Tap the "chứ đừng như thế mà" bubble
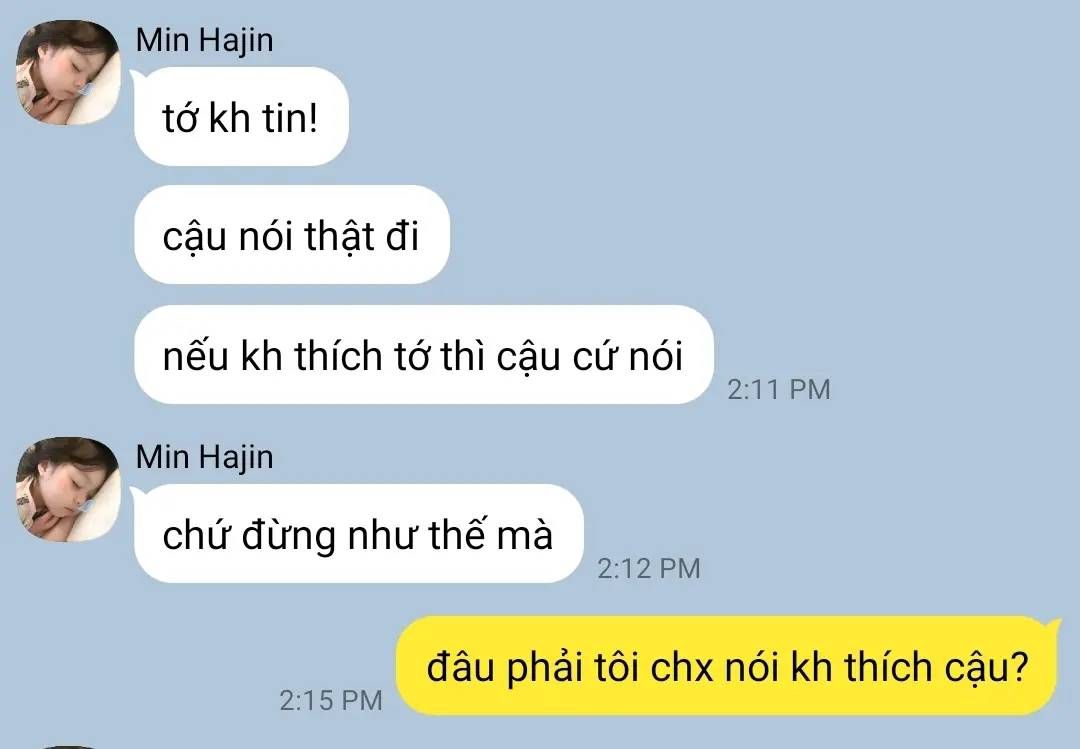 point(358,534)
